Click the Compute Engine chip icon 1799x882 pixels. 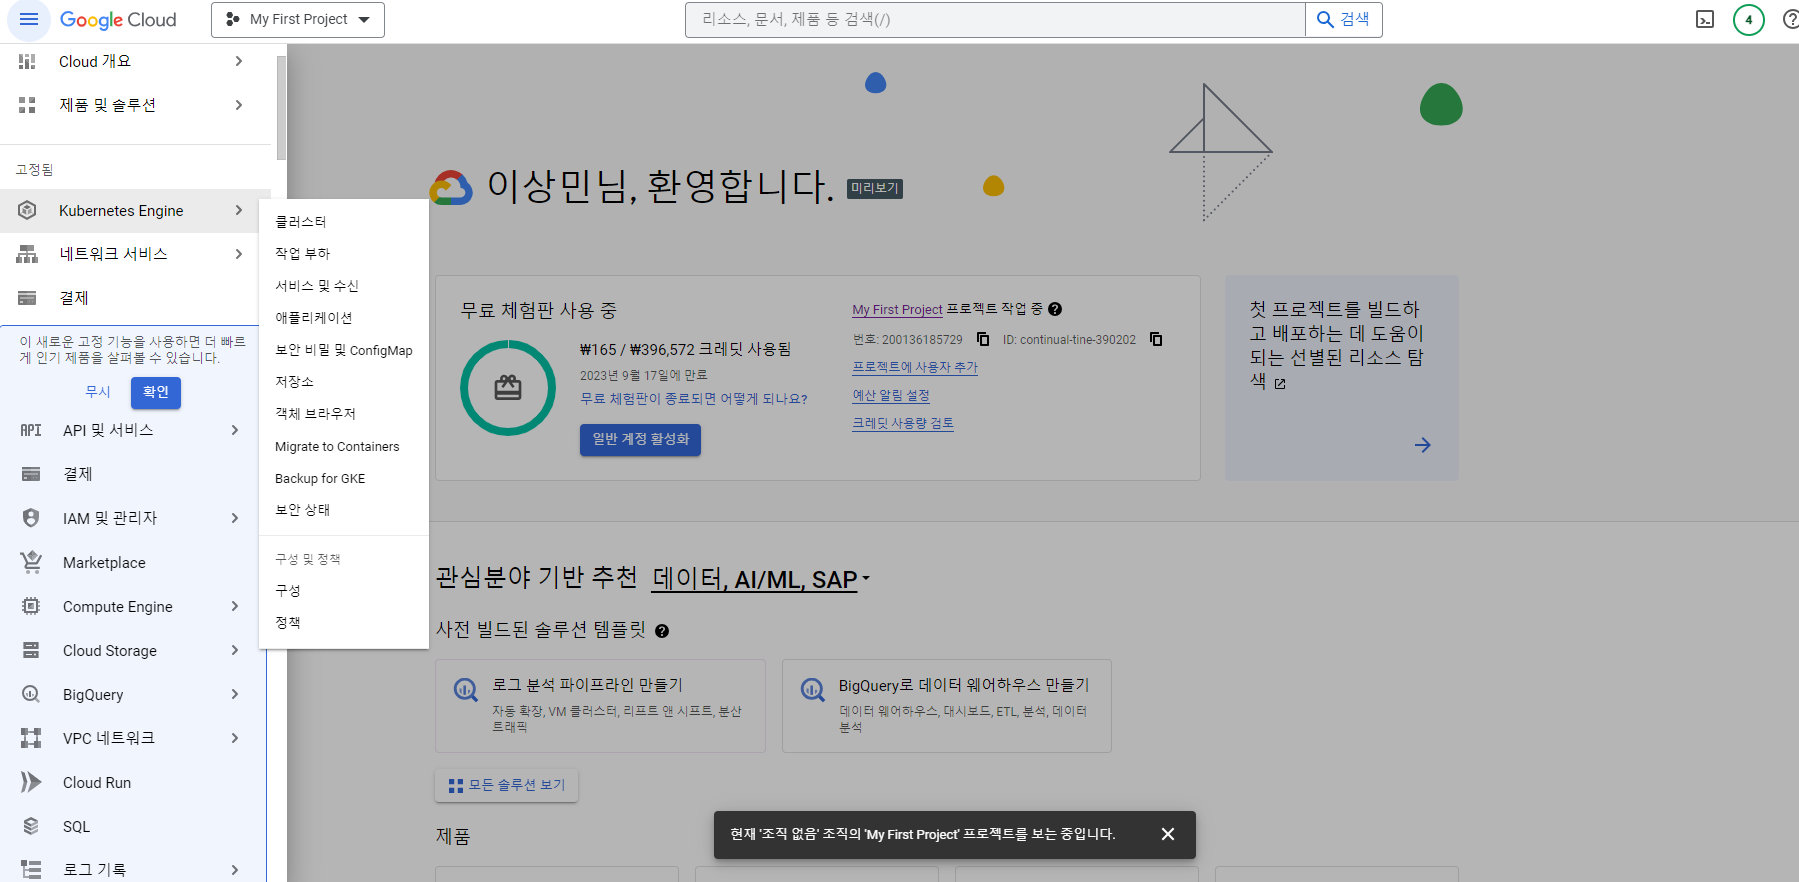point(31,606)
